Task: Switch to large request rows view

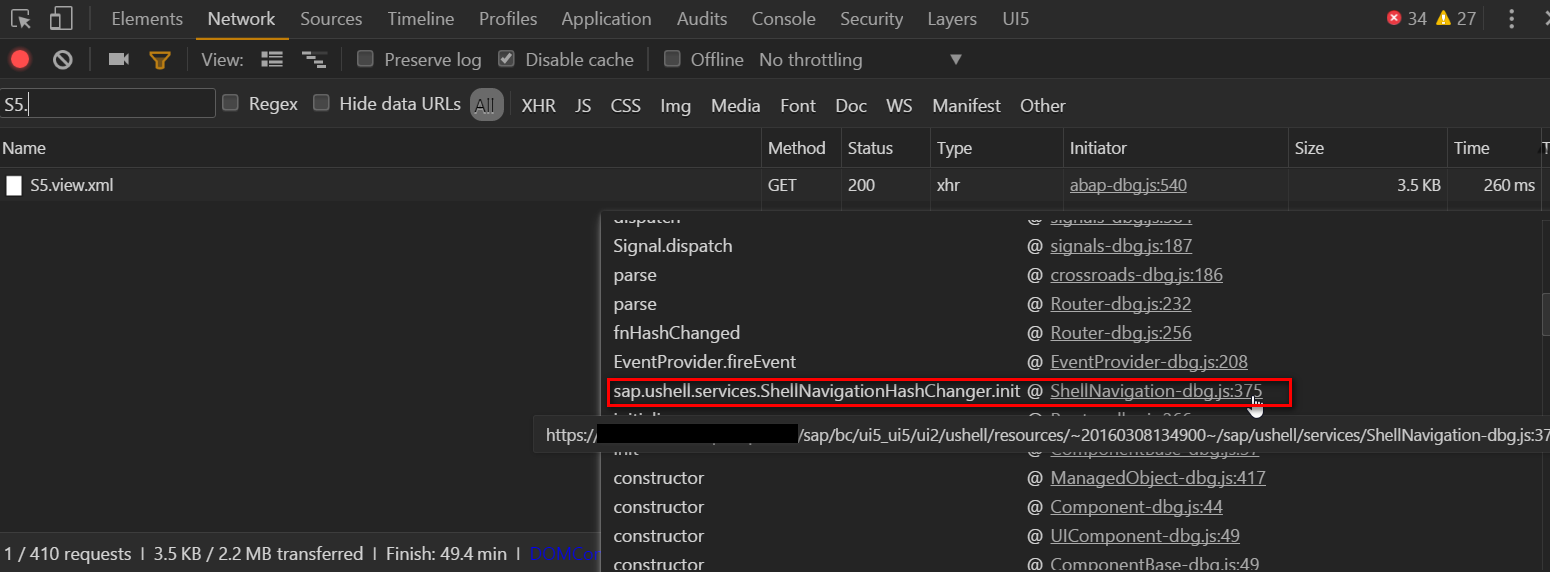Action: pos(272,60)
